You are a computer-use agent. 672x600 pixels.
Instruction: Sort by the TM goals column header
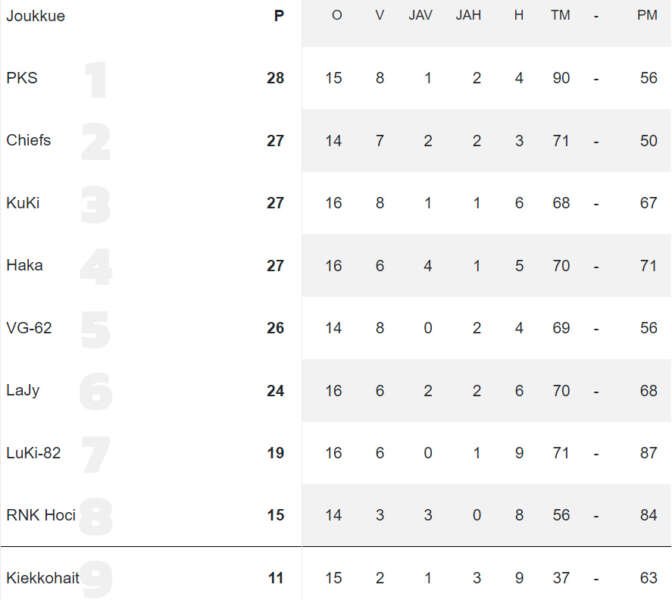561,15
